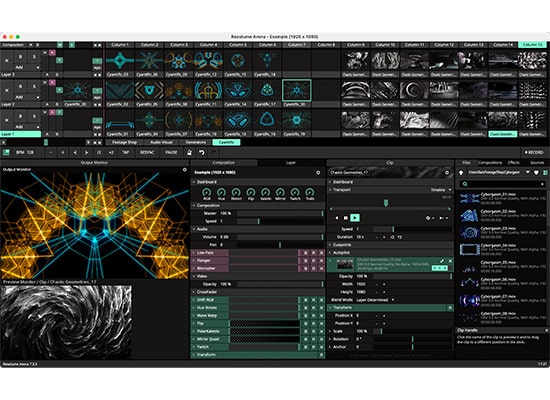Open the Effects browser tab
The image size is (550, 400).
(514, 163)
